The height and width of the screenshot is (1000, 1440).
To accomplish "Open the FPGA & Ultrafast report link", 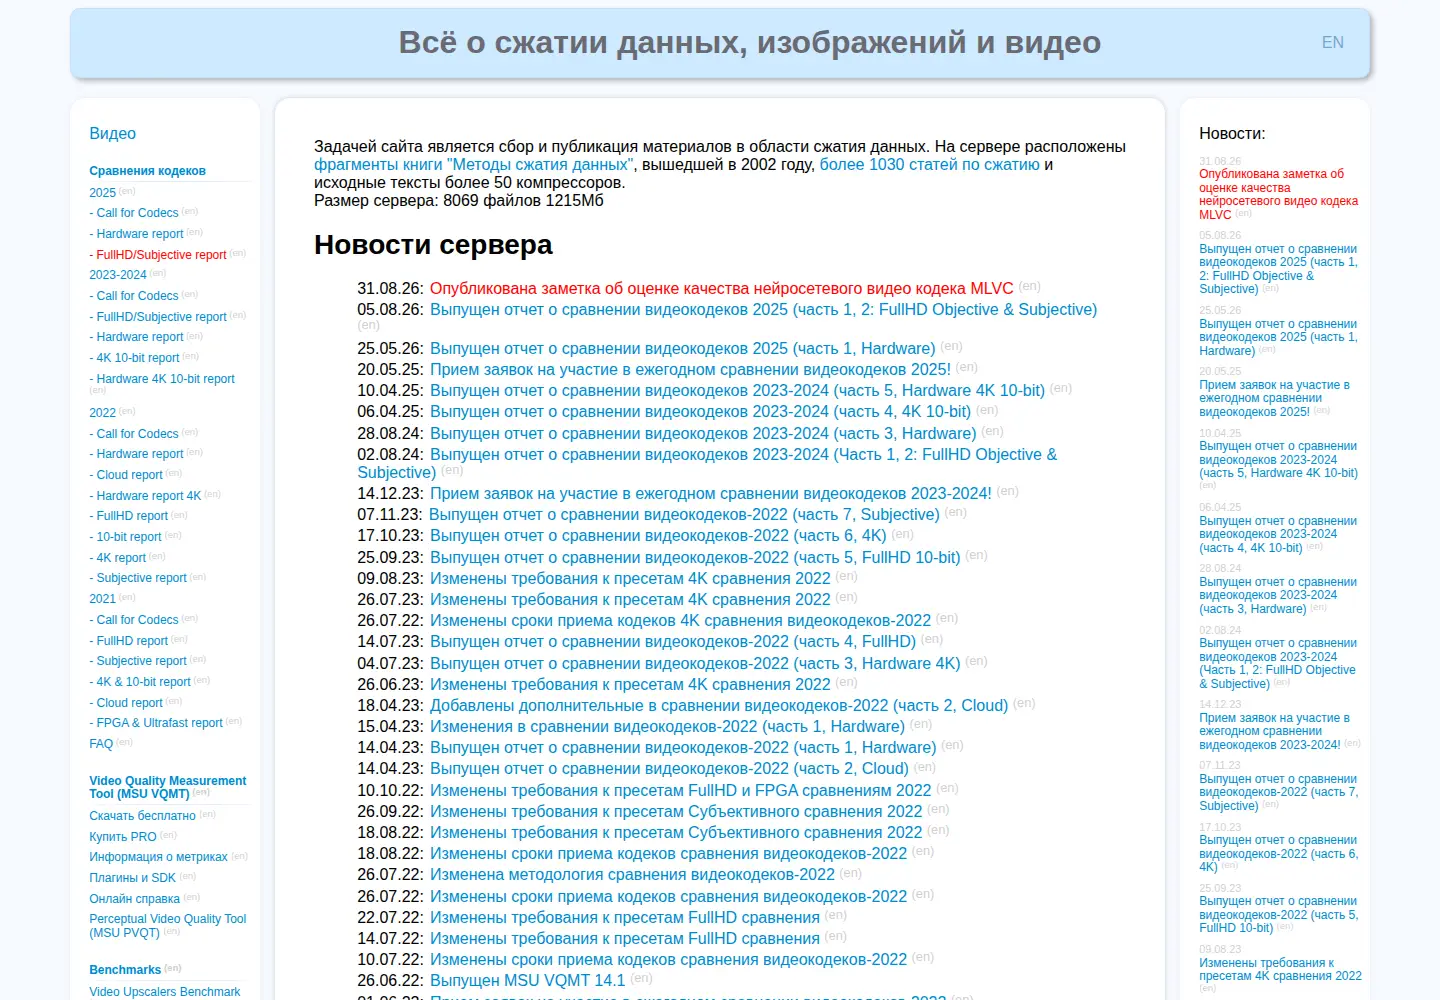I will 159,723.
